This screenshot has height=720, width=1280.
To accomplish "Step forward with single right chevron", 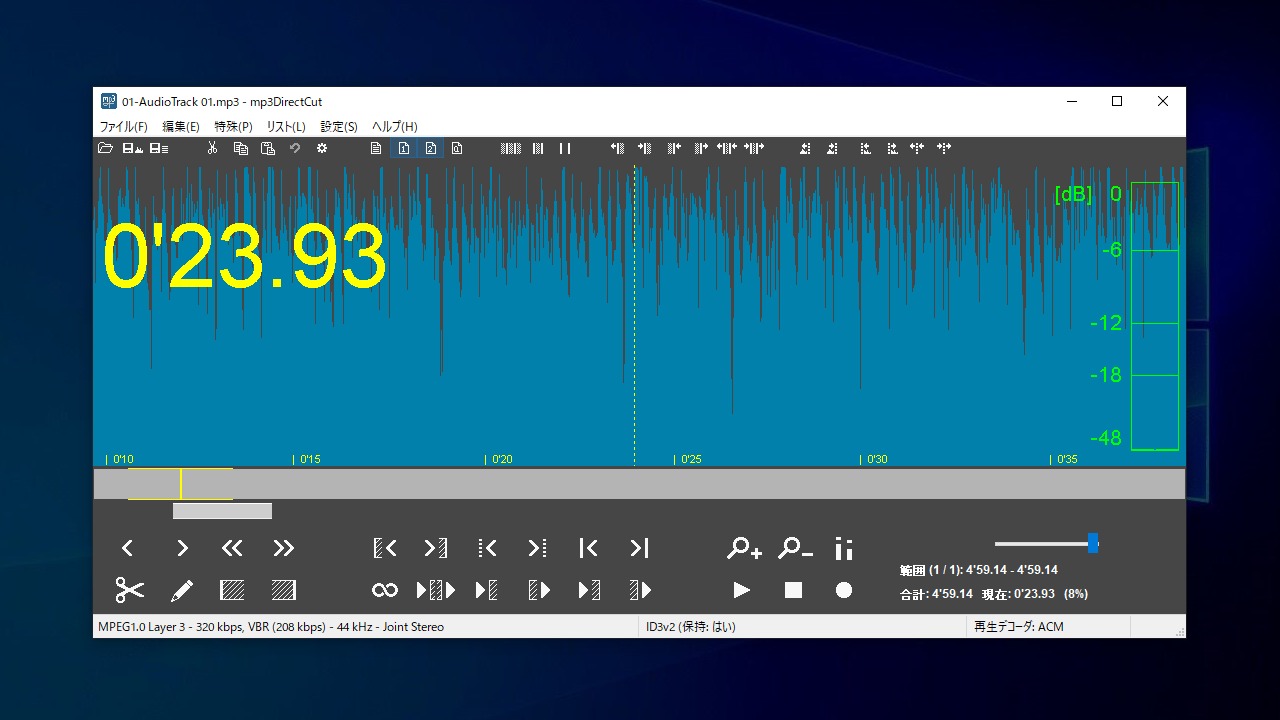I will [x=182, y=548].
